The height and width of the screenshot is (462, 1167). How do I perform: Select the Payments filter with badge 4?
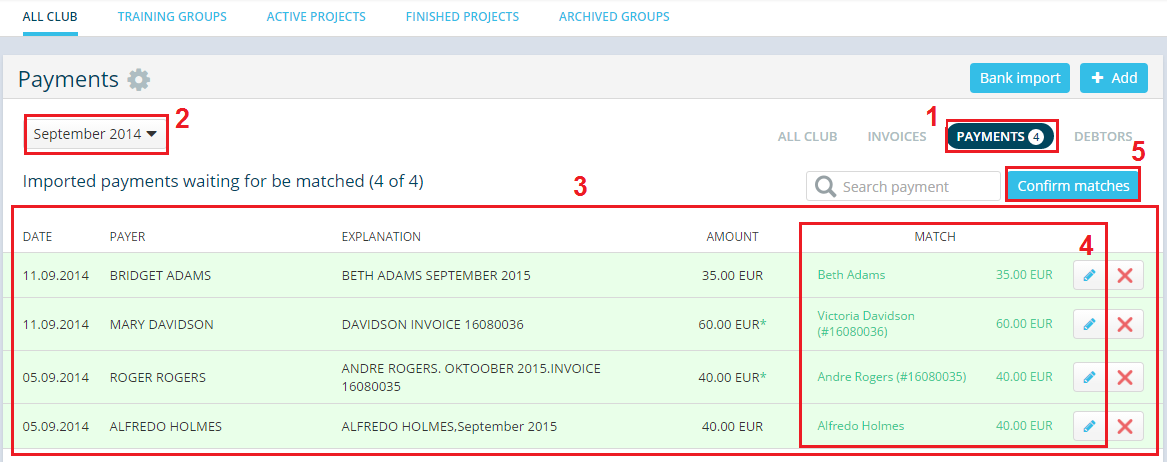click(x=1000, y=137)
